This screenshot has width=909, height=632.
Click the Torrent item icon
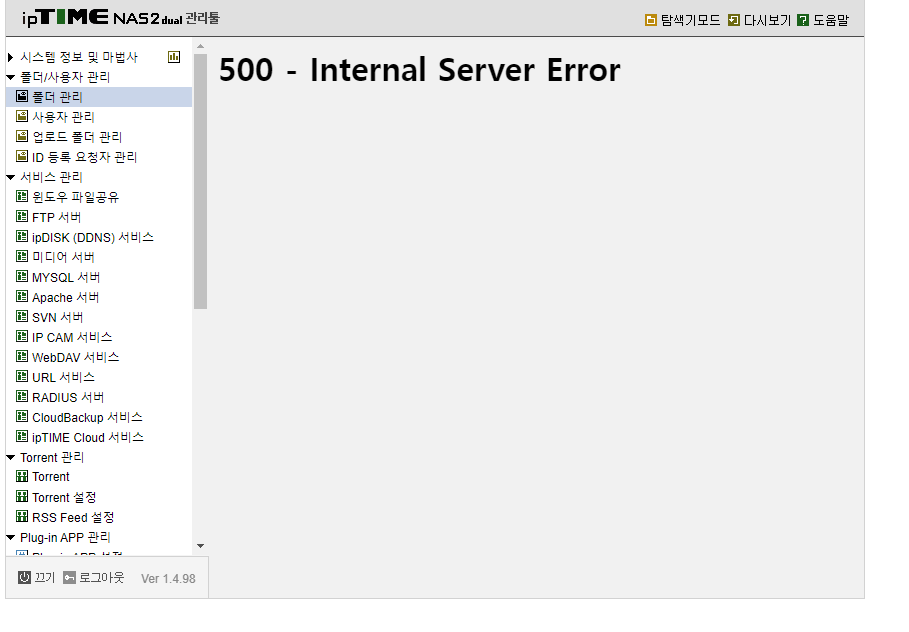click(22, 477)
